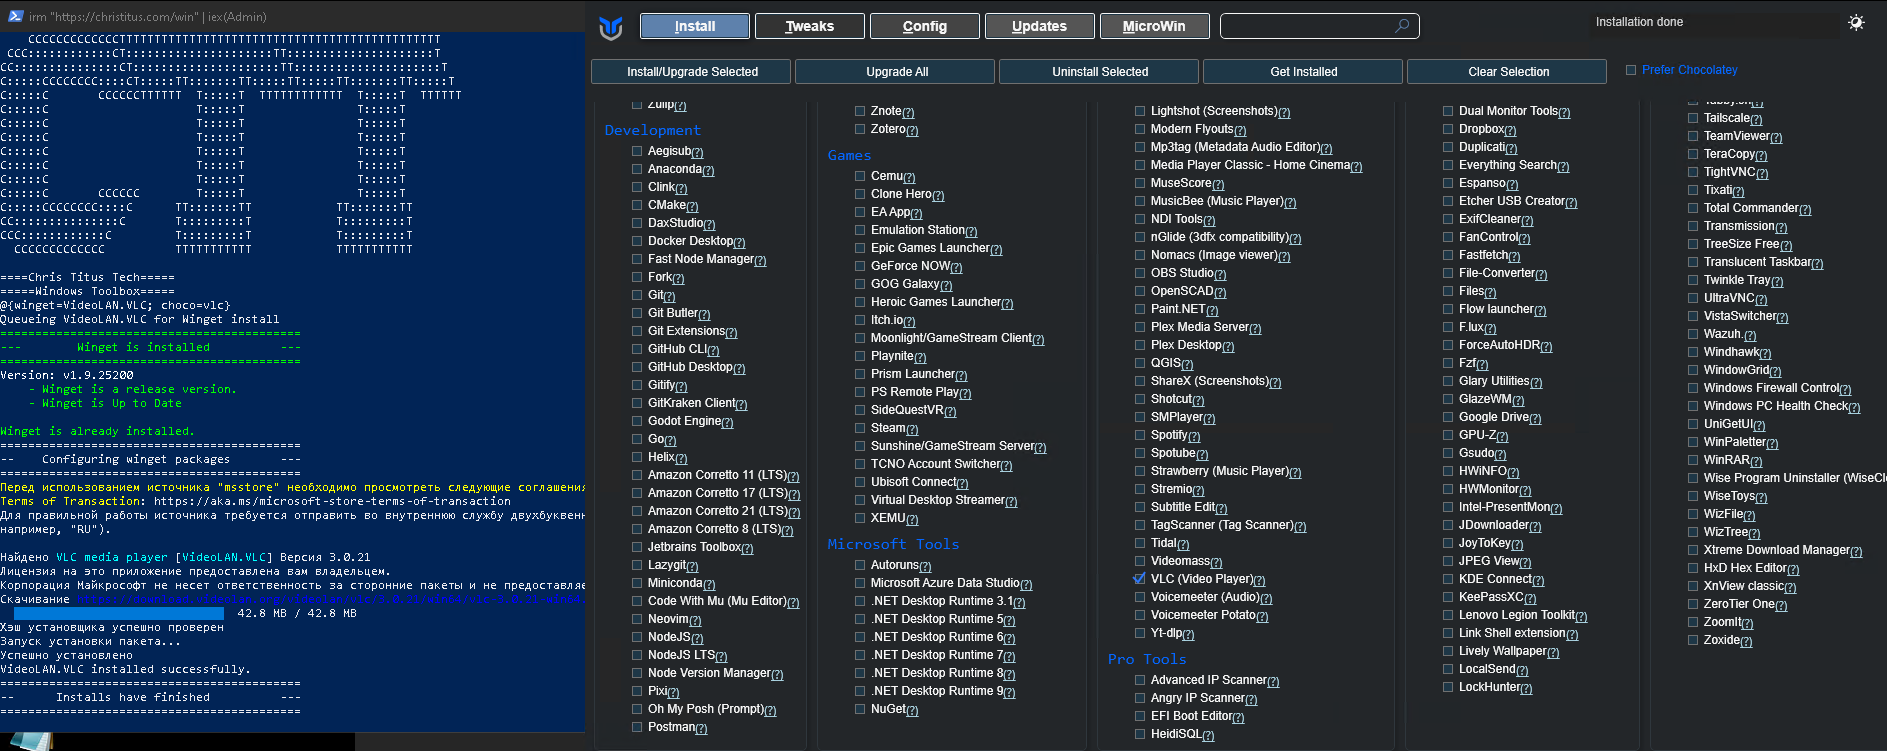Viewport: 1887px width, 751px height.
Task: Check the Ubisoft Connect checkbox
Action: click(860, 482)
